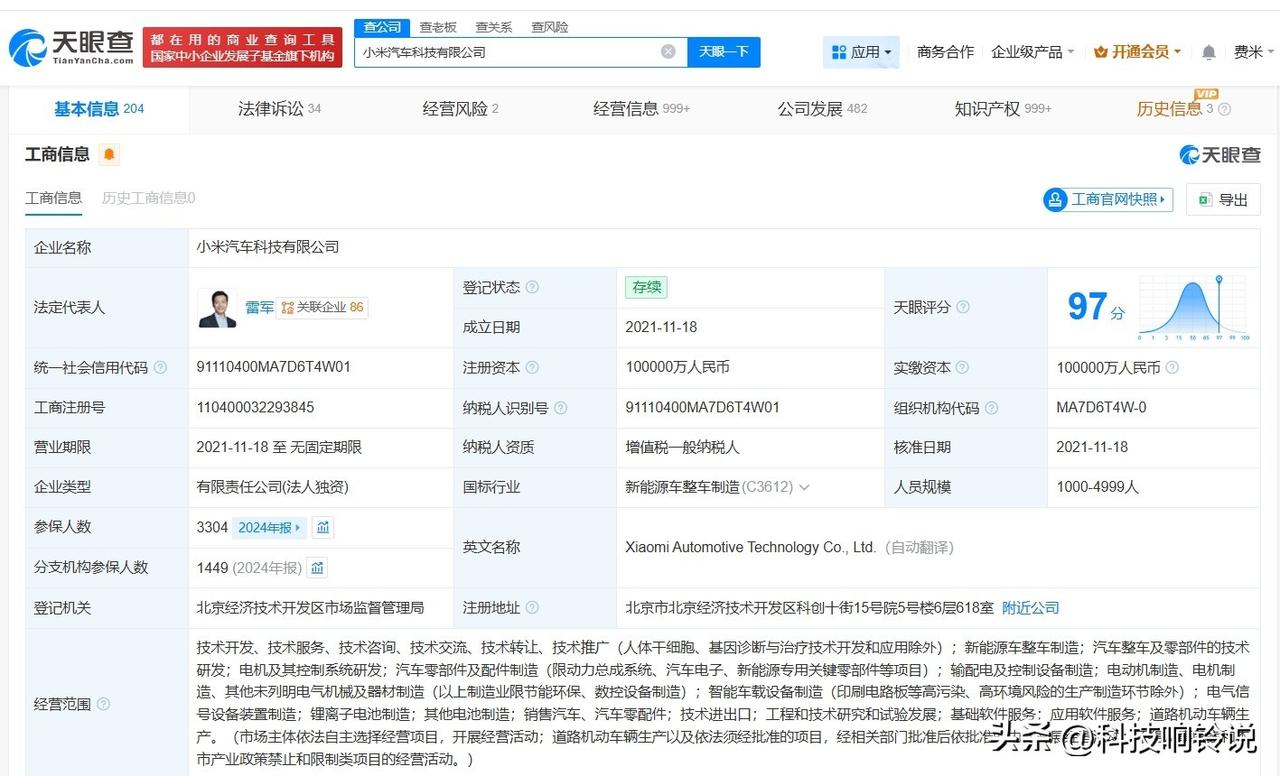This screenshot has height=776, width=1280.
Task: Expand the 企业级产品 menu
Action: (x=1033, y=52)
